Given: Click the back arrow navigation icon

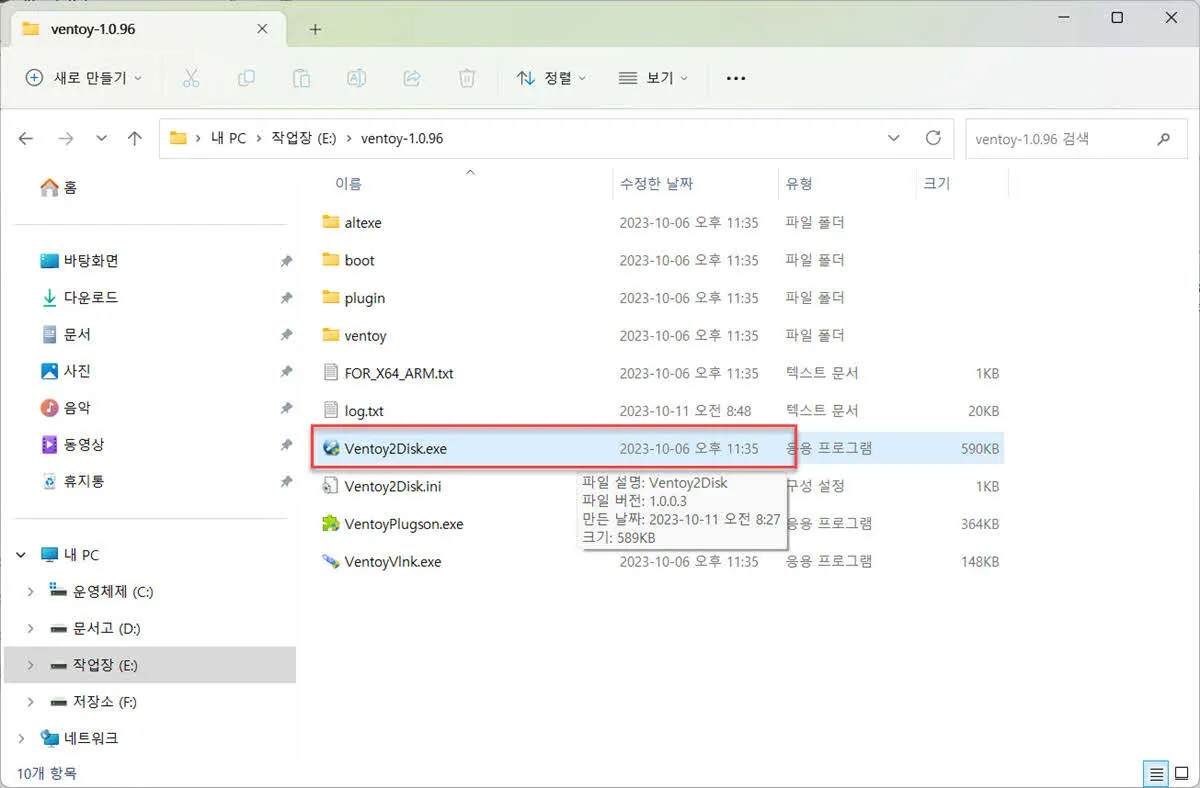Looking at the screenshot, I should pyautogui.click(x=26, y=138).
